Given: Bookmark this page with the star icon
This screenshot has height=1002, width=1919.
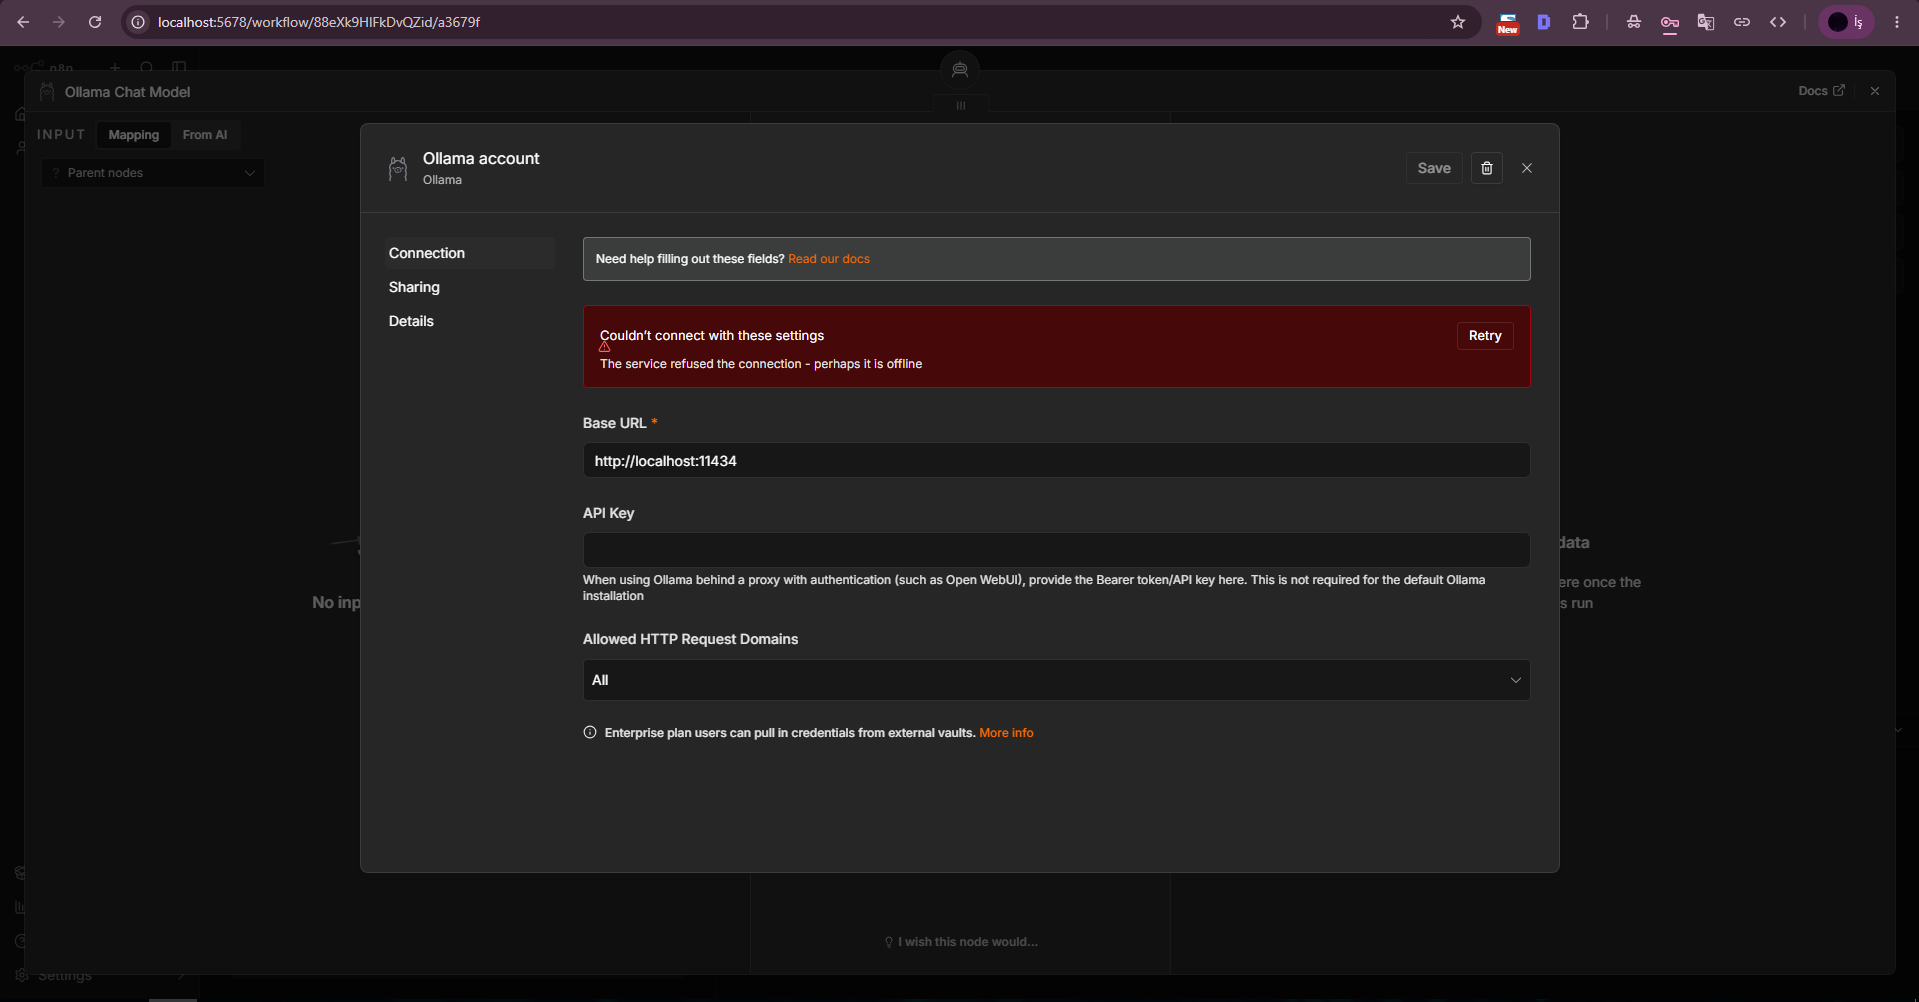Looking at the screenshot, I should pos(1458,22).
